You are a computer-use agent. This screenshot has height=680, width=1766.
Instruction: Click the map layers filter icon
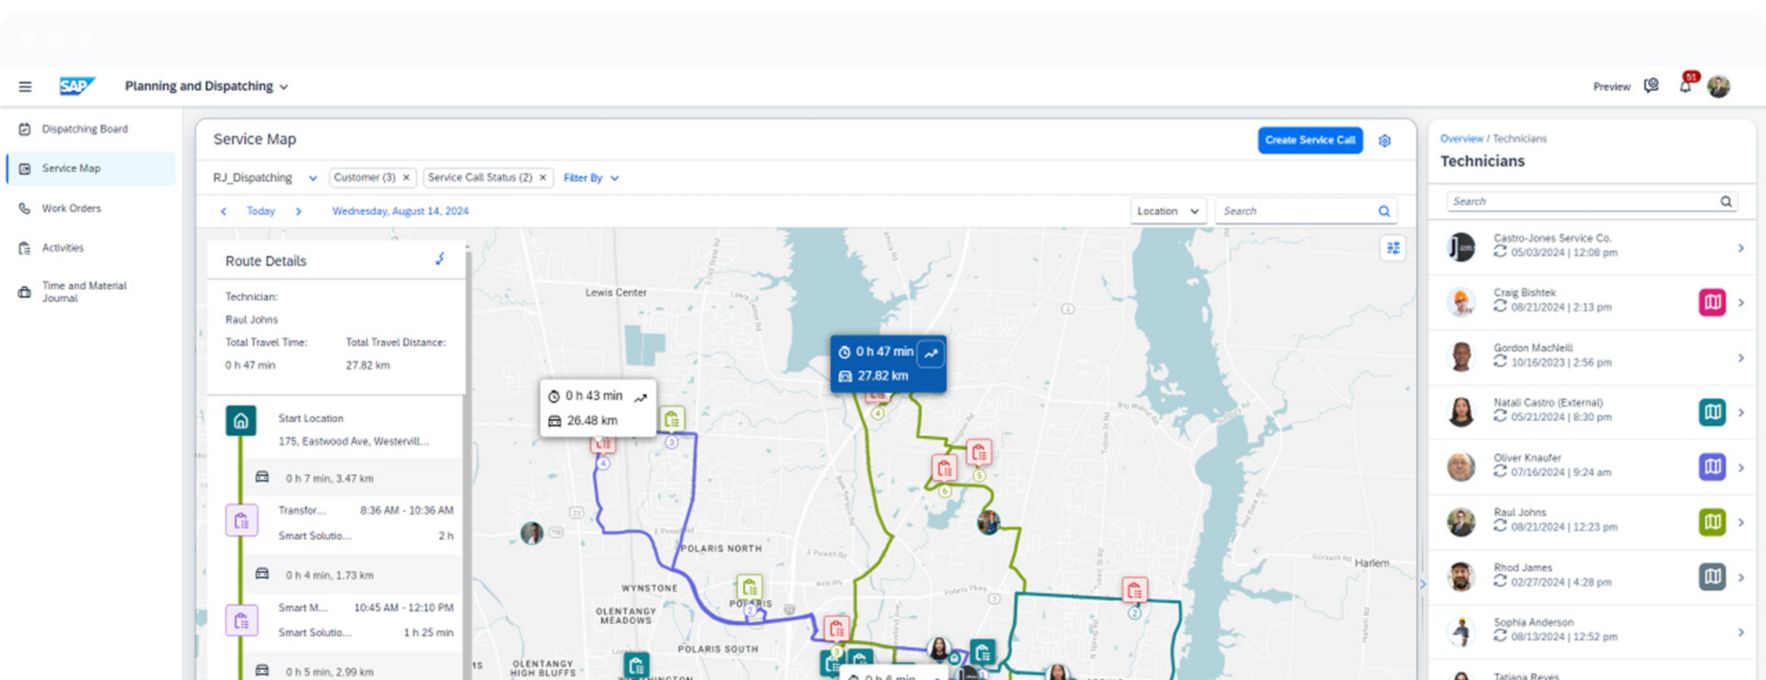tap(1392, 248)
